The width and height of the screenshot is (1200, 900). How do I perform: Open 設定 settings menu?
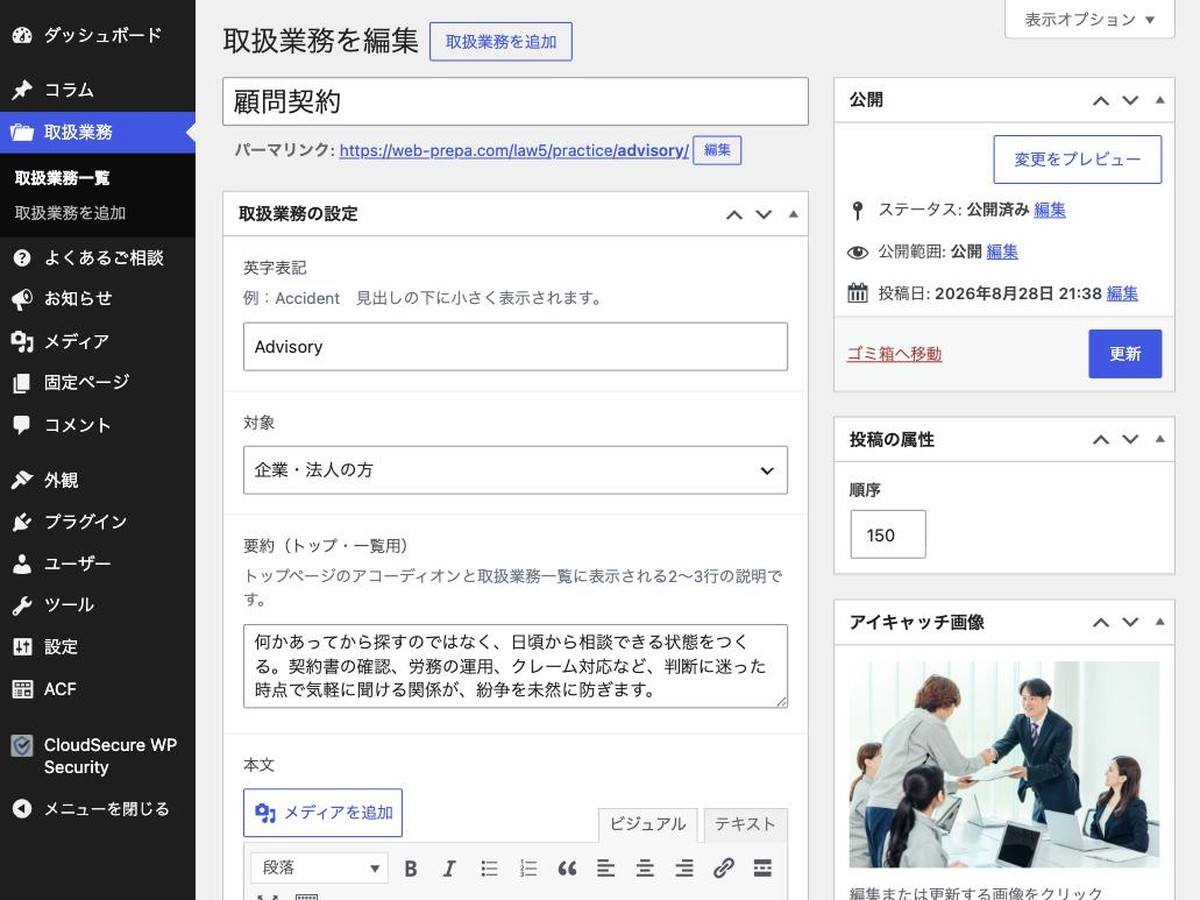(98, 647)
